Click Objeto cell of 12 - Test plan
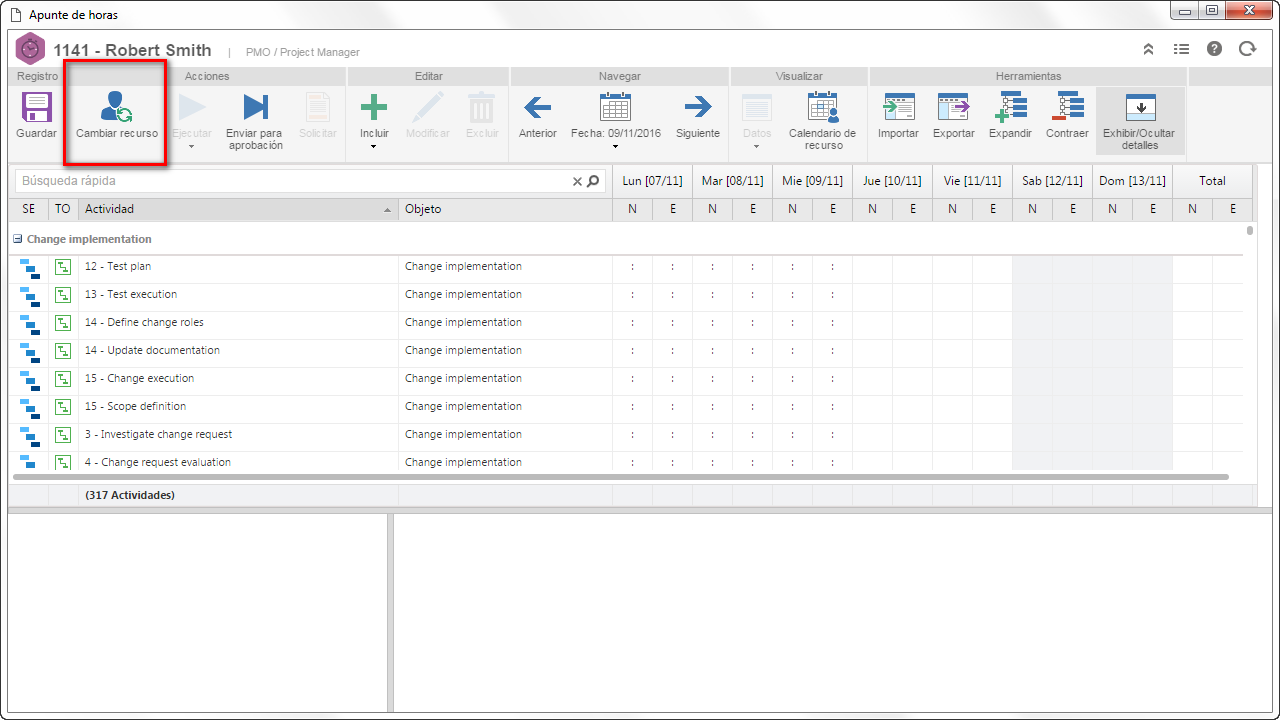 click(x=505, y=267)
